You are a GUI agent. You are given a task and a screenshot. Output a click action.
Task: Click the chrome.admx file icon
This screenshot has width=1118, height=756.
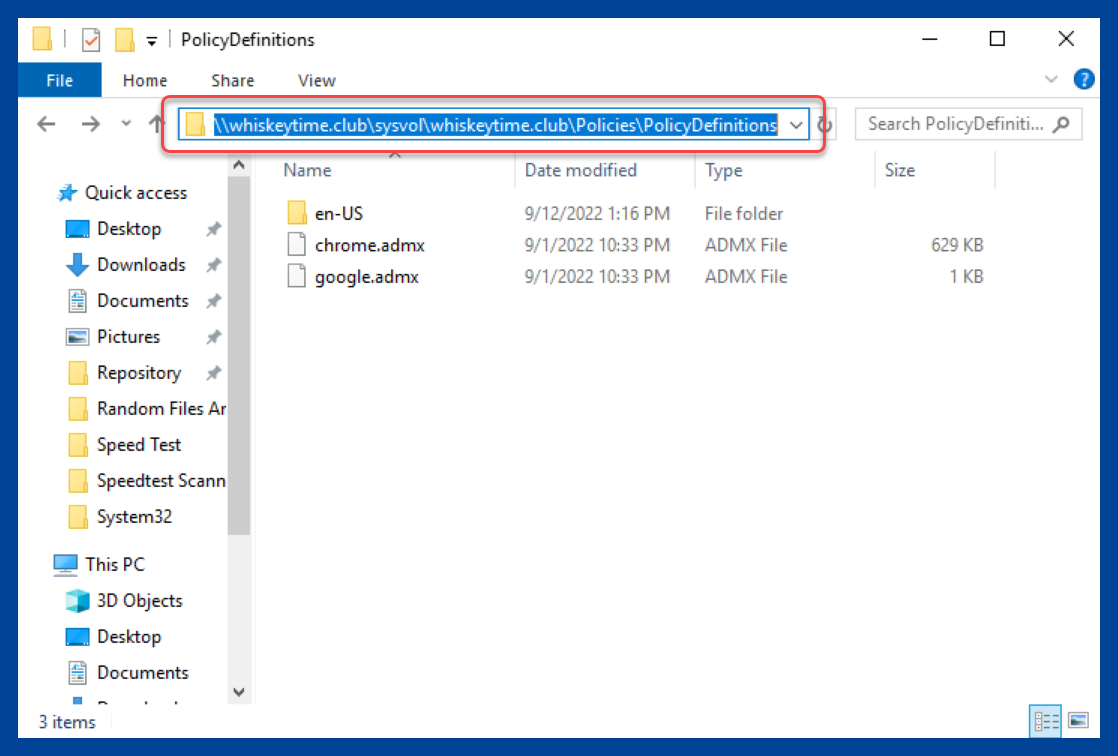(x=297, y=245)
